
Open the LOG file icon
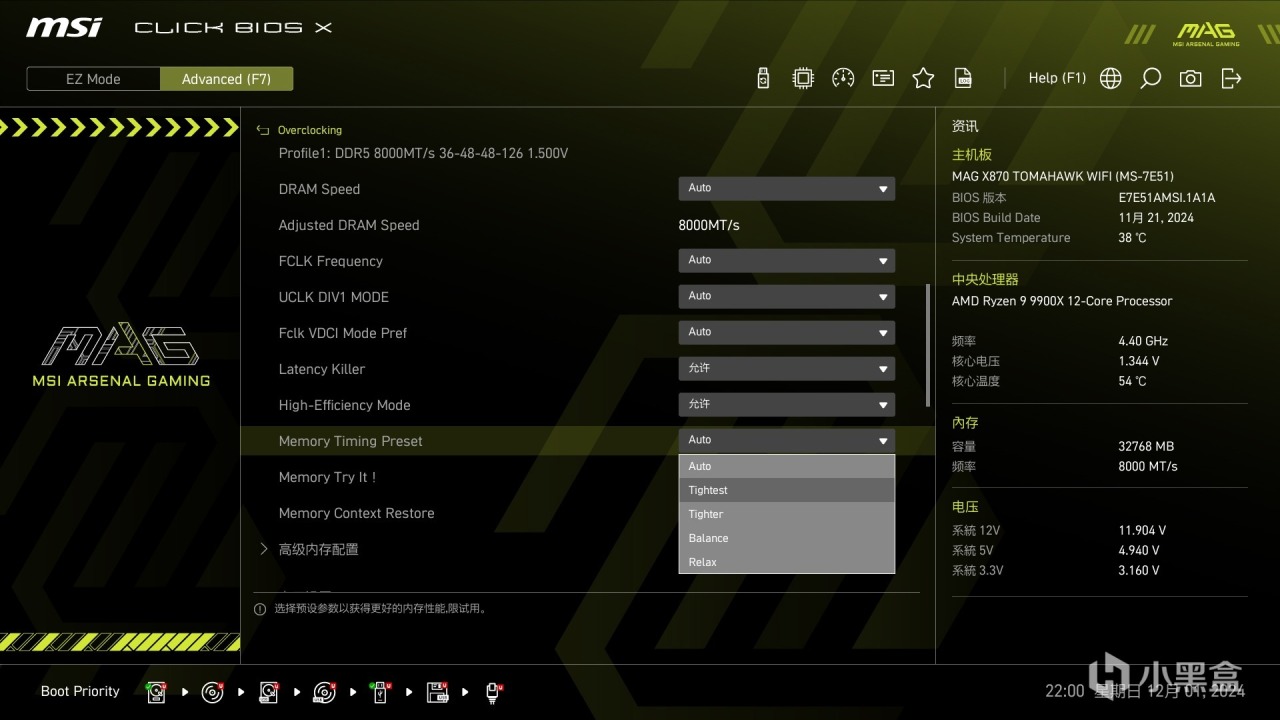pyautogui.click(x=963, y=78)
